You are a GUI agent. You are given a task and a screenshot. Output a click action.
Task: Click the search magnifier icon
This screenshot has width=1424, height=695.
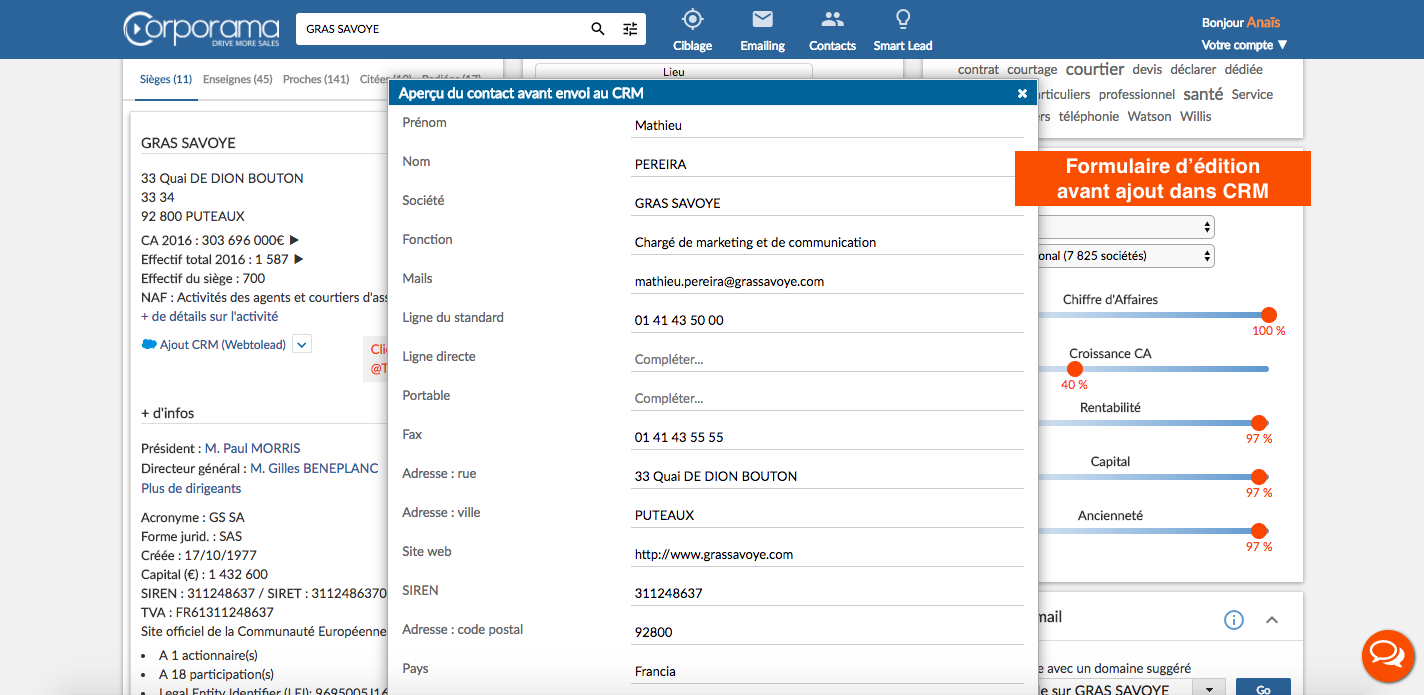(x=598, y=29)
